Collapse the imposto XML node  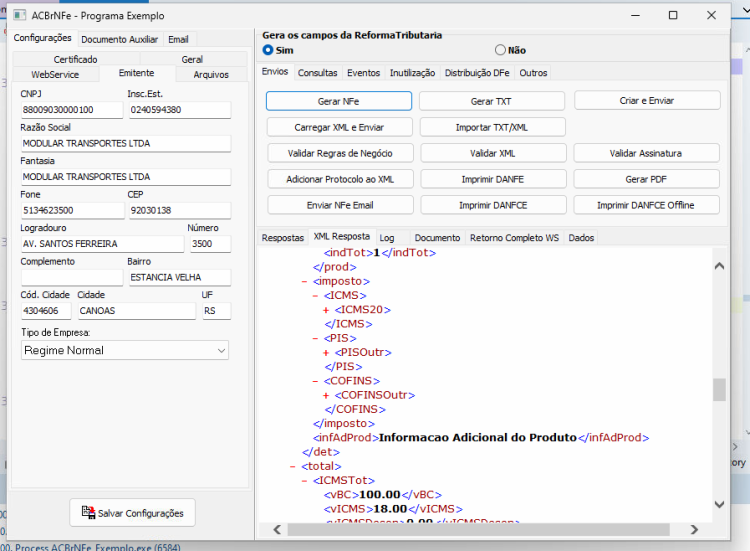point(304,282)
